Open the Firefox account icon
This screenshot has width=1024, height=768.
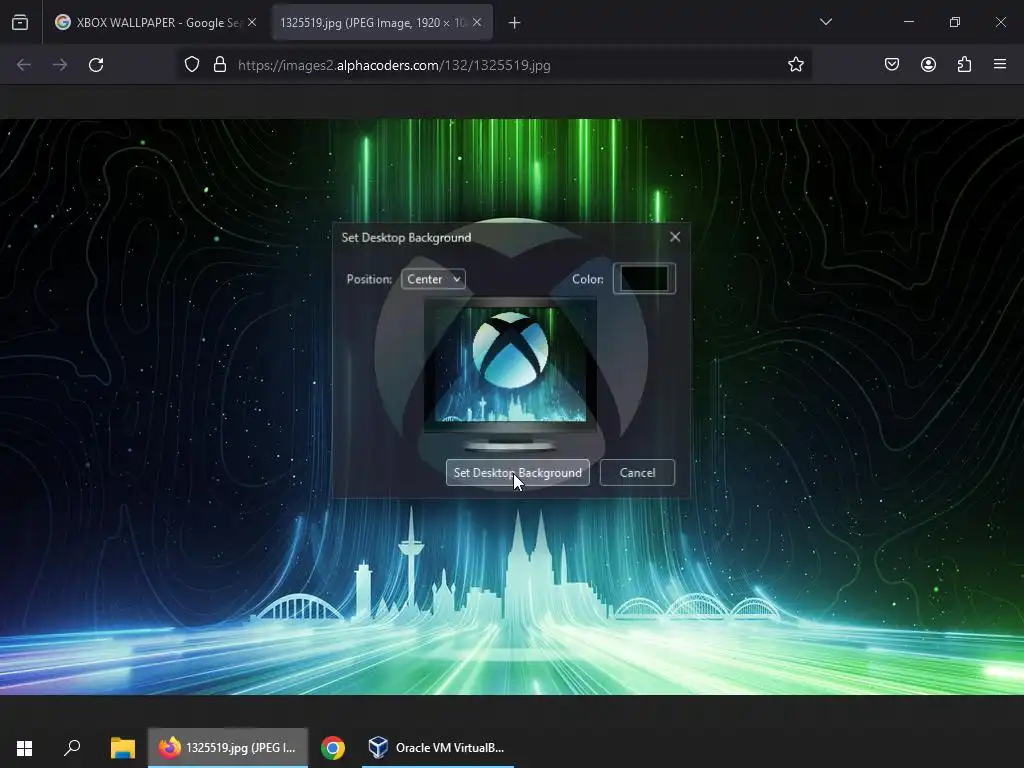coord(928,64)
